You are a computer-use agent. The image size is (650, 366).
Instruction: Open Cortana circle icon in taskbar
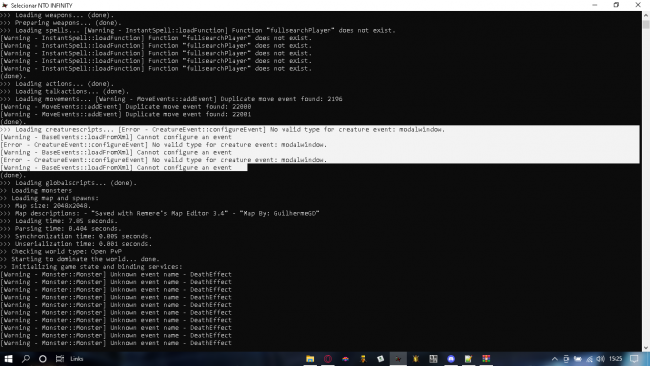tap(43, 359)
